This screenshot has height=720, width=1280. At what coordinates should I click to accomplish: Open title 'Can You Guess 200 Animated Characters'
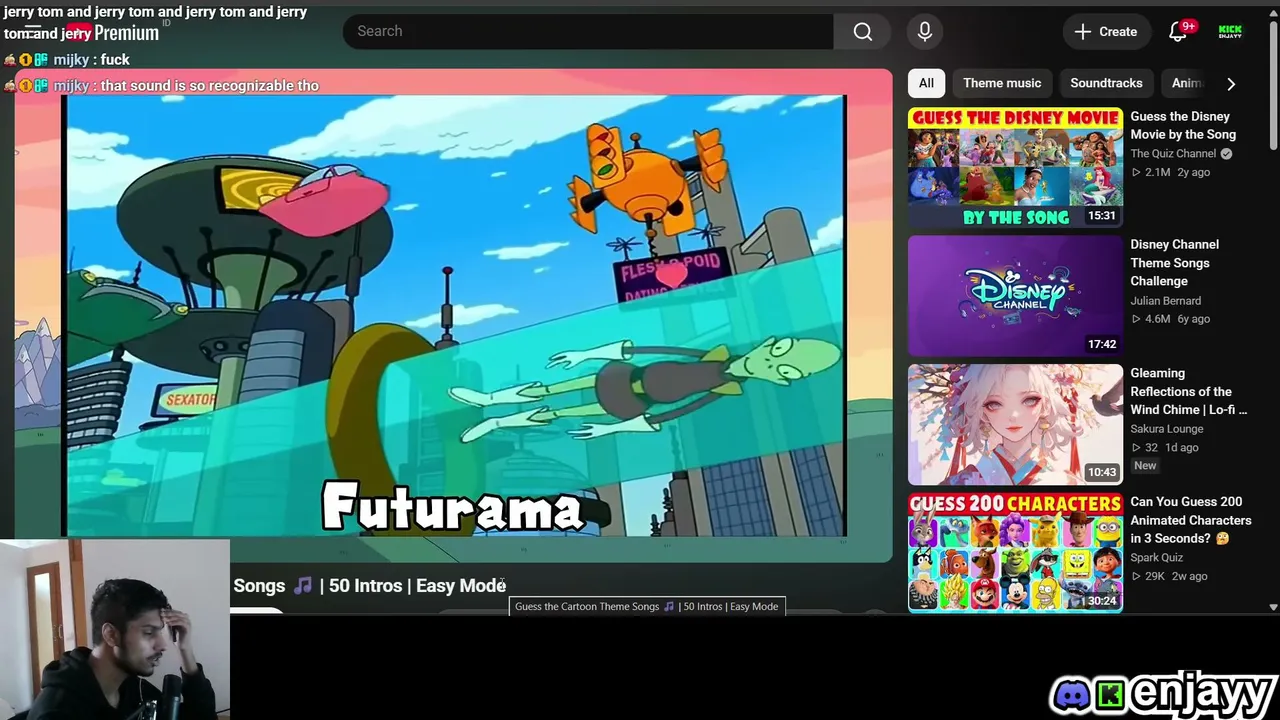coord(1190,520)
